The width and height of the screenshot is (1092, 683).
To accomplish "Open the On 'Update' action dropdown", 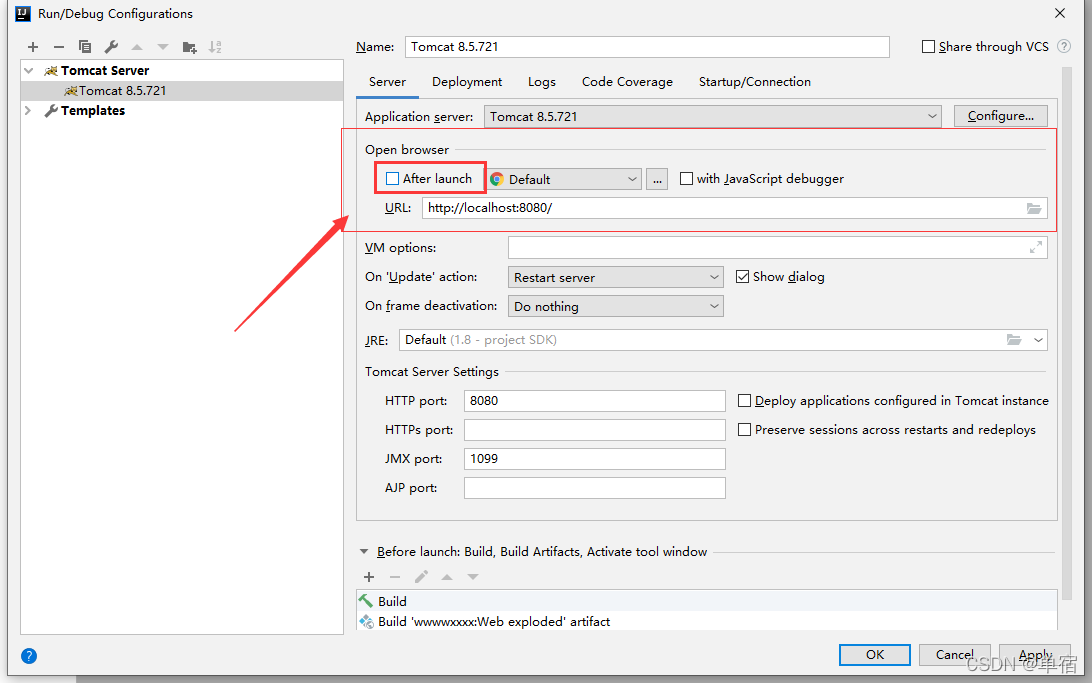I will 616,277.
